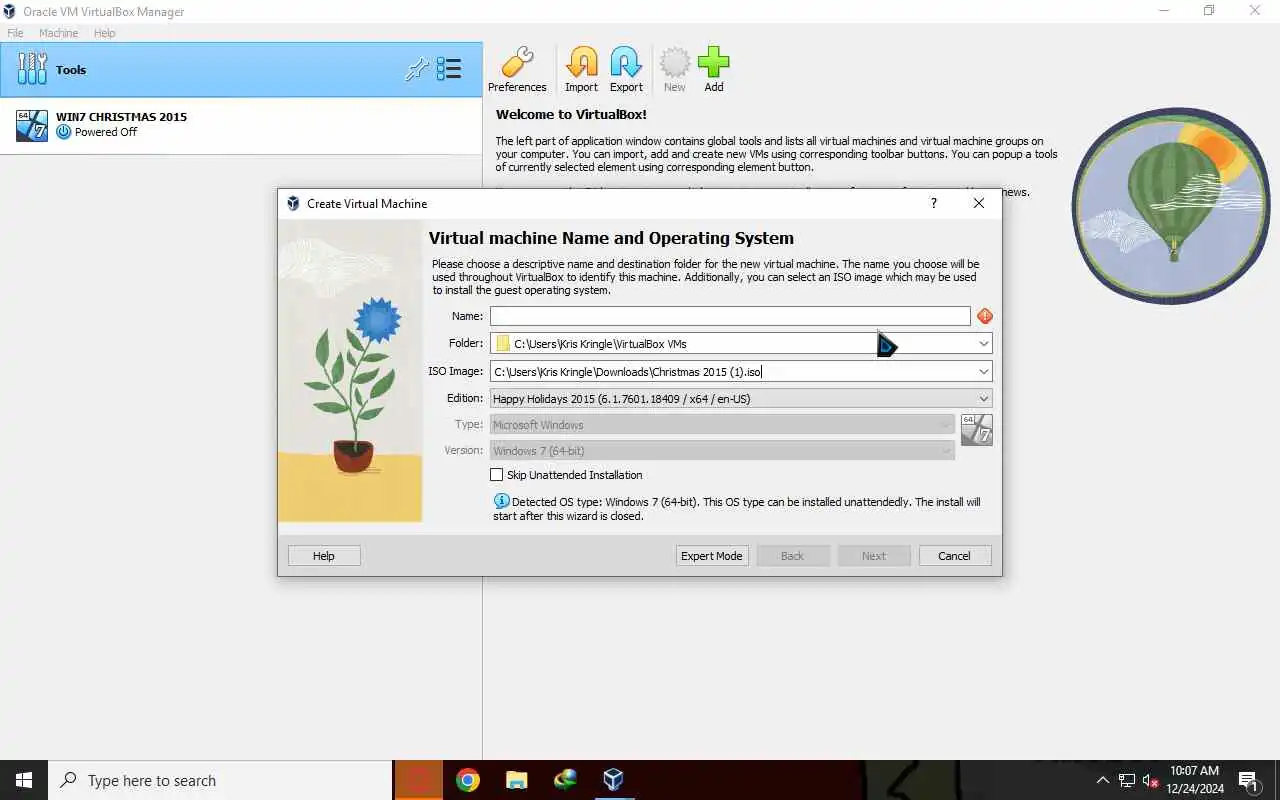Click the Name input field
Image resolution: width=1280 pixels, height=800 pixels.
click(x=730, y=316)
